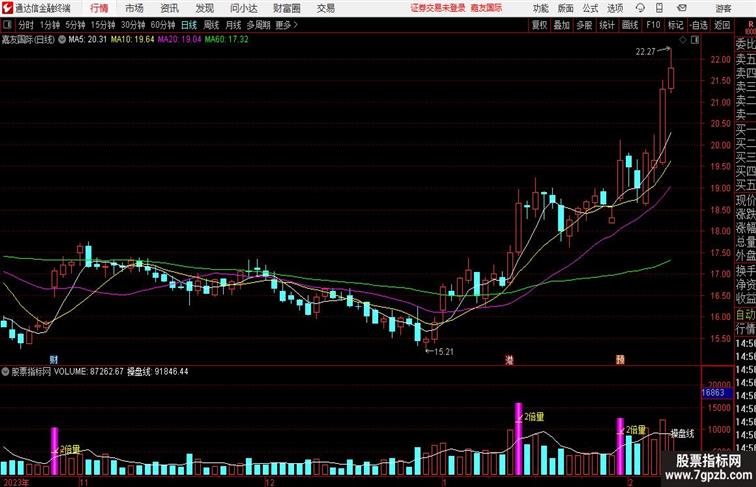Screen dimensions: 756x487
Task: Toggle the left panel layout icon
Action: [7, 25]
